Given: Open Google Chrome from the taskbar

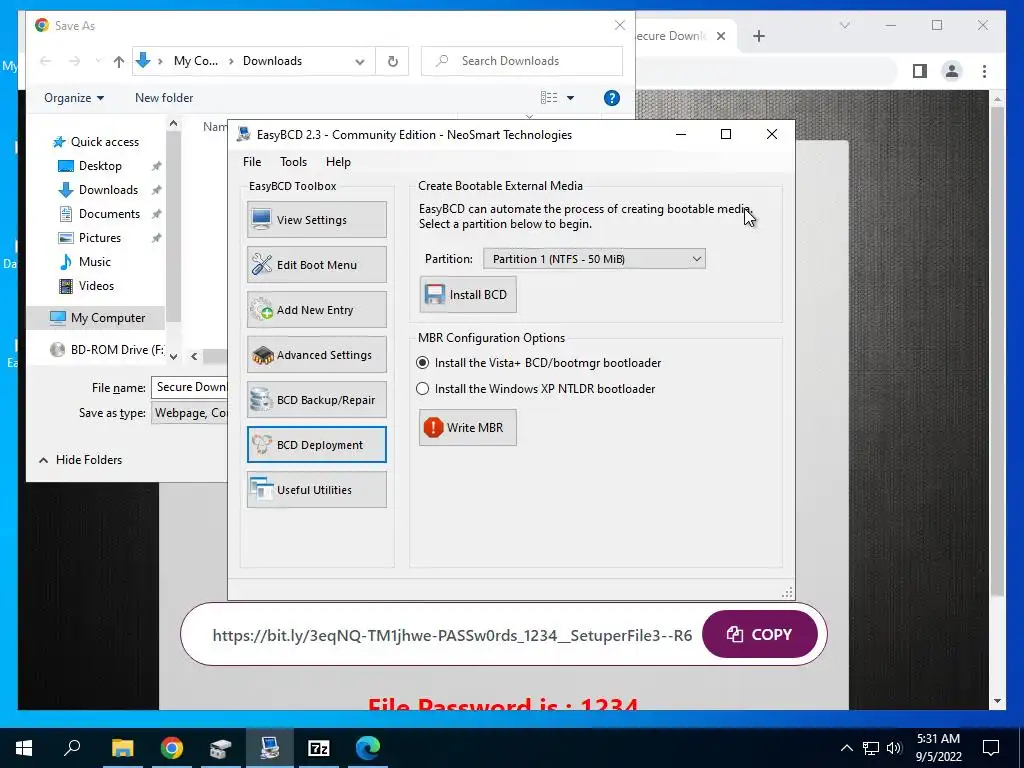Looking at the screenshot, I should (172, 748).
